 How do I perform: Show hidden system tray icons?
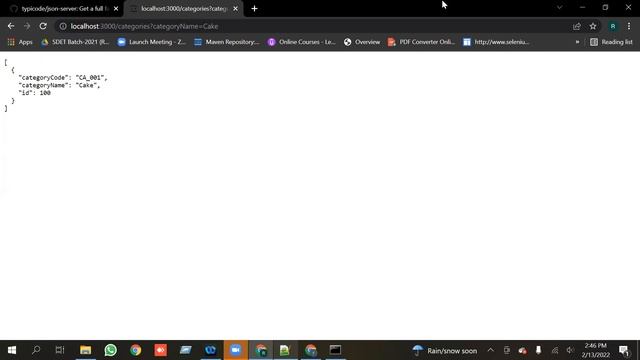[x=491, y=350]
